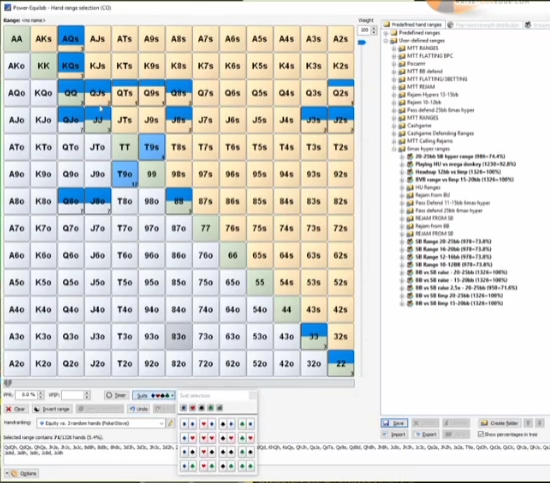Toggle the 83o hand cell
Screen dimensions: 550x483
(179, 336)
